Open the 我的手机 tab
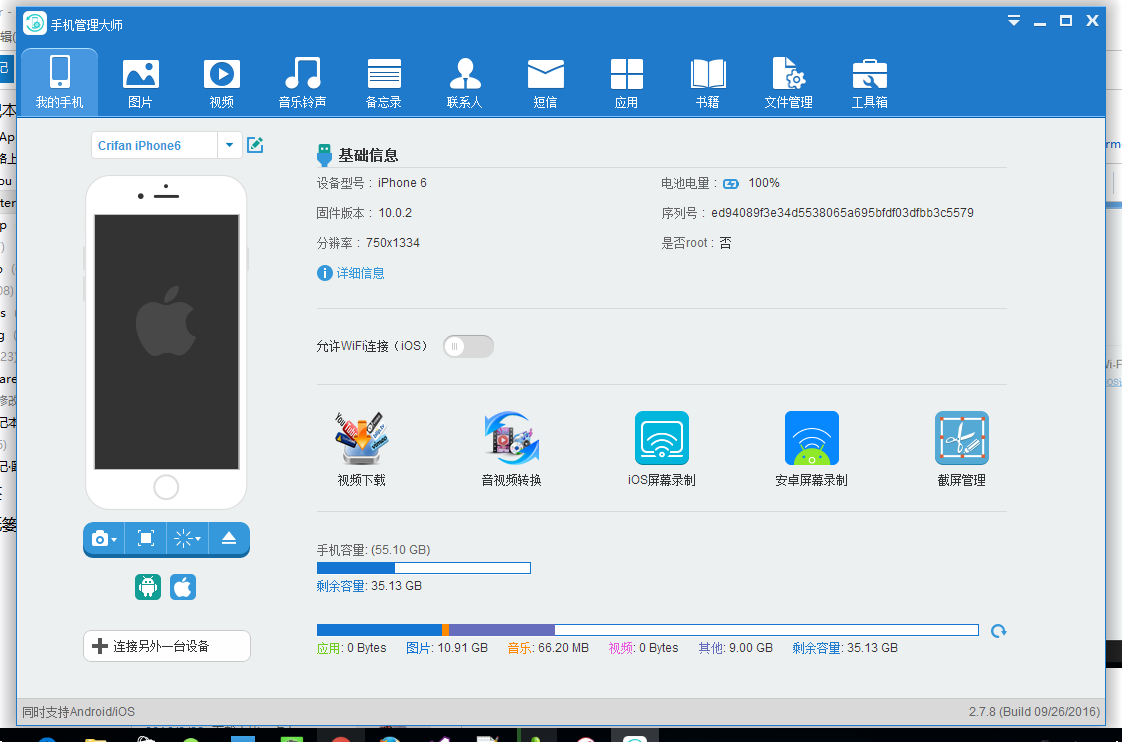The image size is (1122, 742). [59, 82]
